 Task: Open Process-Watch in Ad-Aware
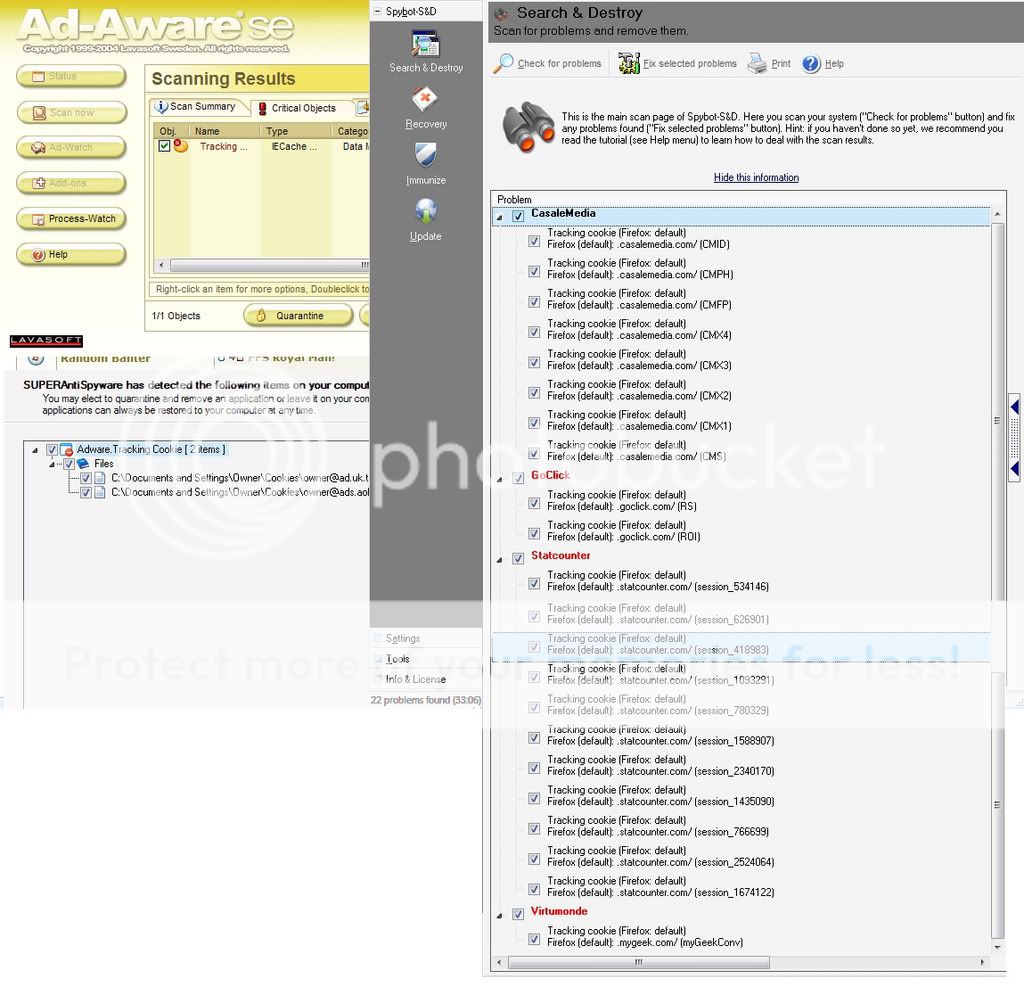pyautogui.click(x=71, y=219)
